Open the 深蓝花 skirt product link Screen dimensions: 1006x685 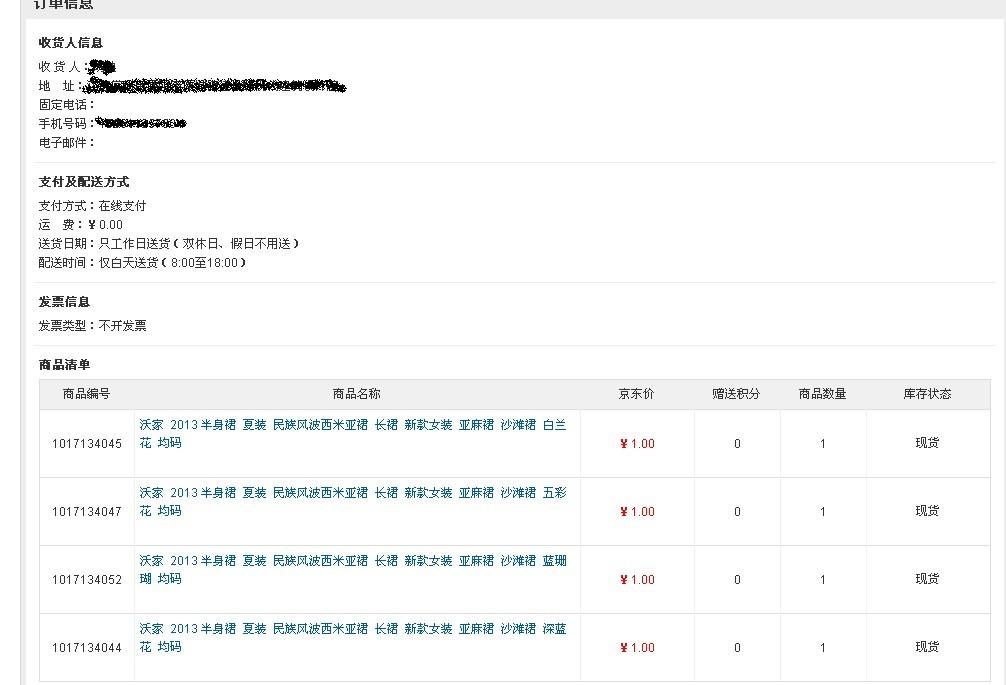click(x=352, y=629)
